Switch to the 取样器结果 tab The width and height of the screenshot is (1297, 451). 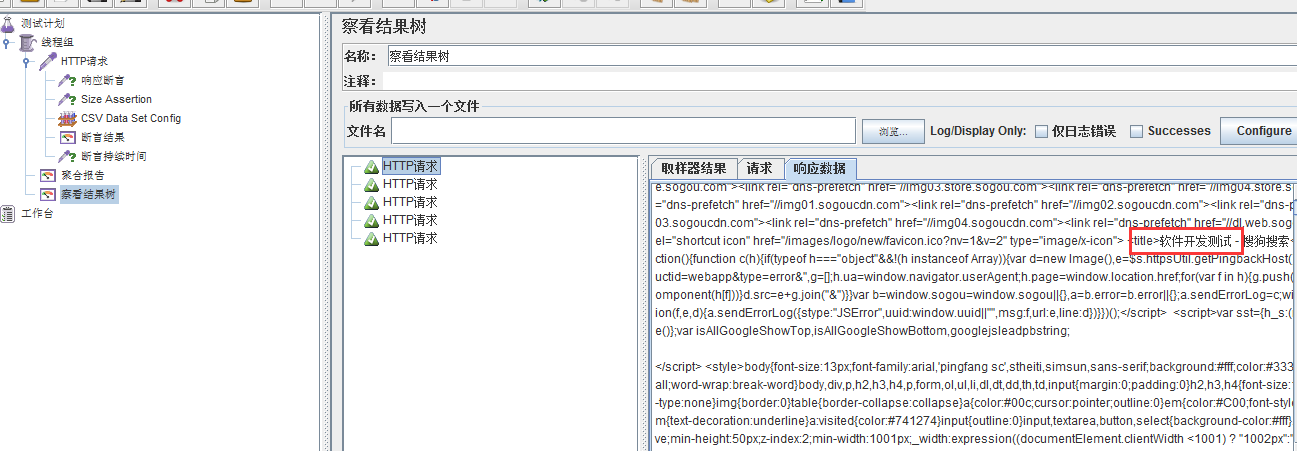tap(694, 168)
